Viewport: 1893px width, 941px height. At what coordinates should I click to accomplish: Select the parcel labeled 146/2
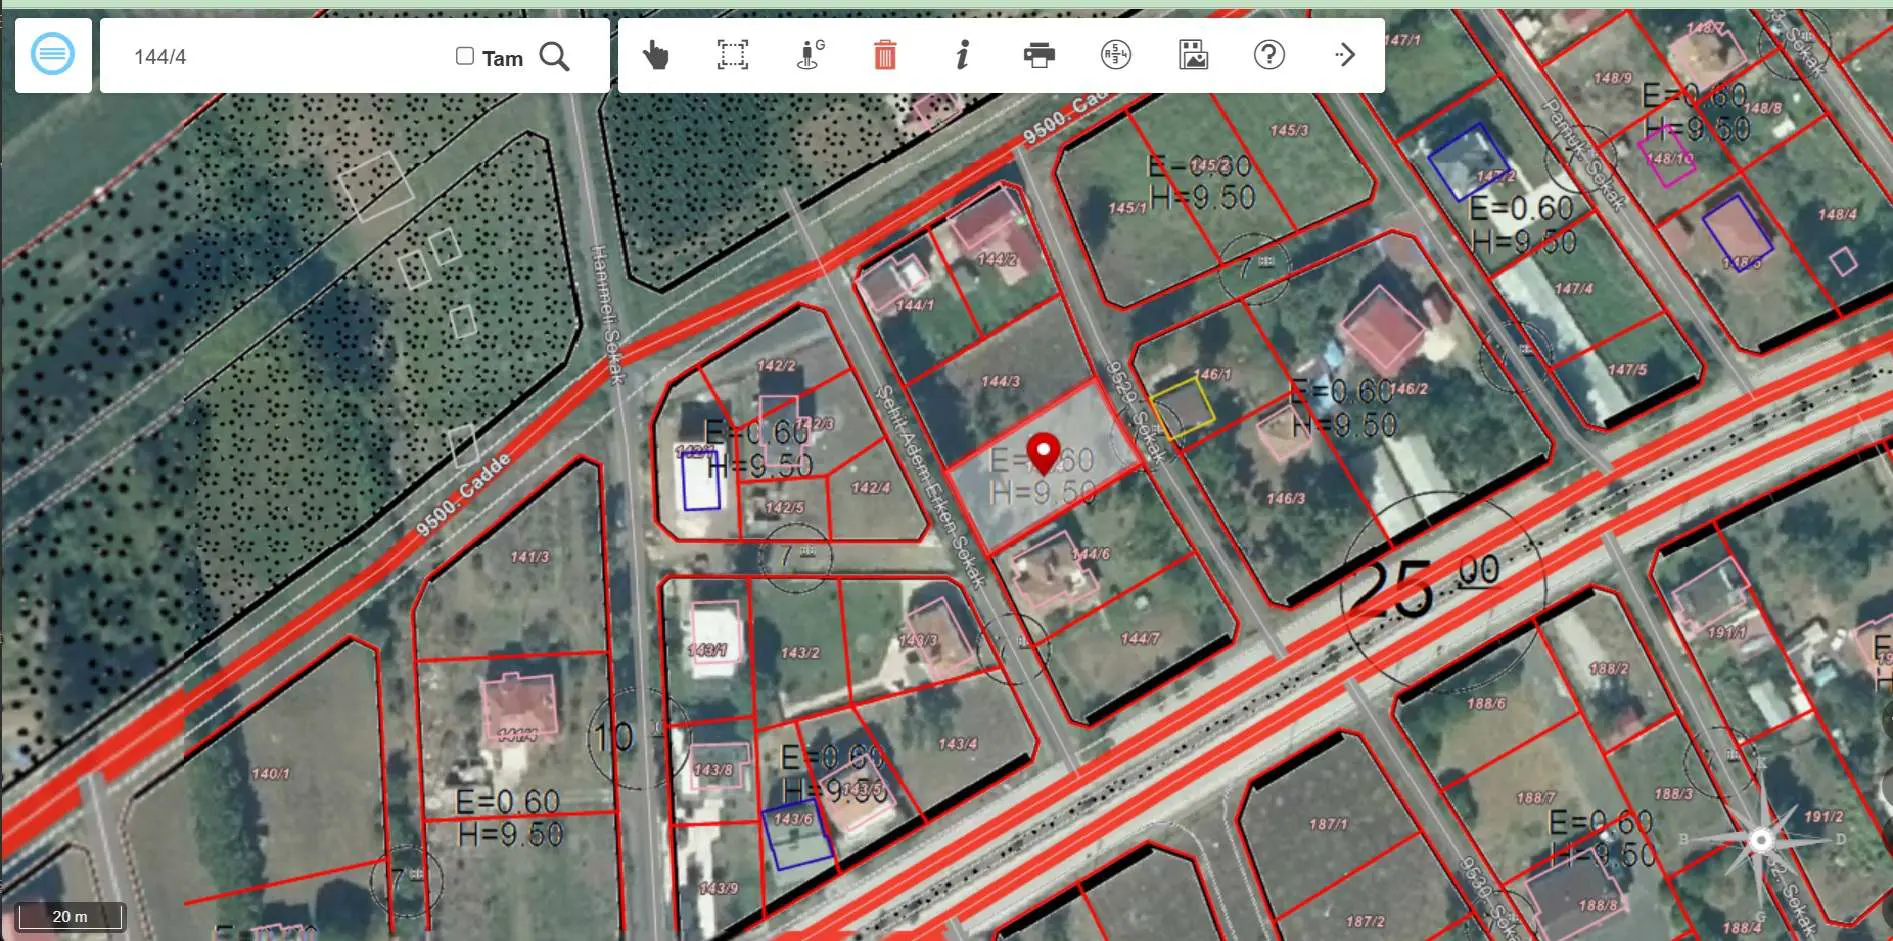pyautogui.click(x=1408, y=388)
